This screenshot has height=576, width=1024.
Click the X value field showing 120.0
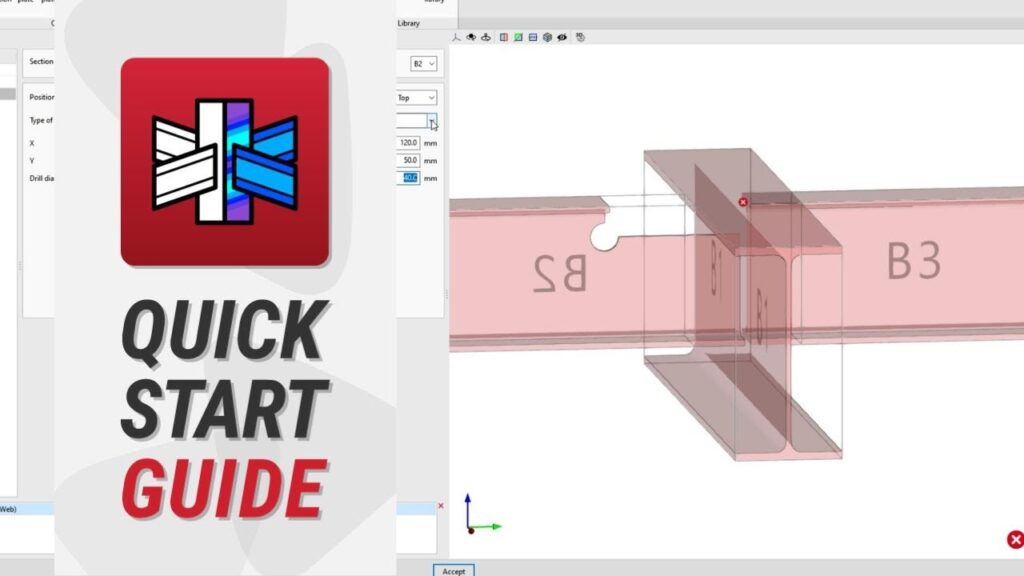pos(408,143)
